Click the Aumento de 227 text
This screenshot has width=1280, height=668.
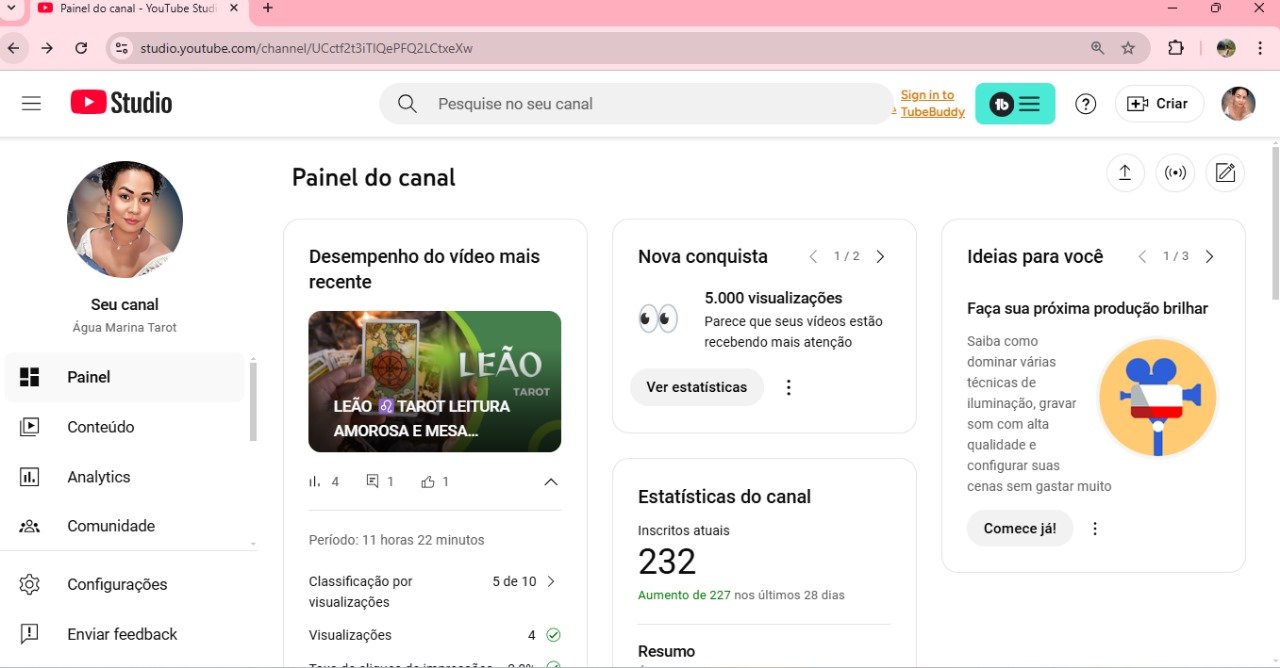683,595
